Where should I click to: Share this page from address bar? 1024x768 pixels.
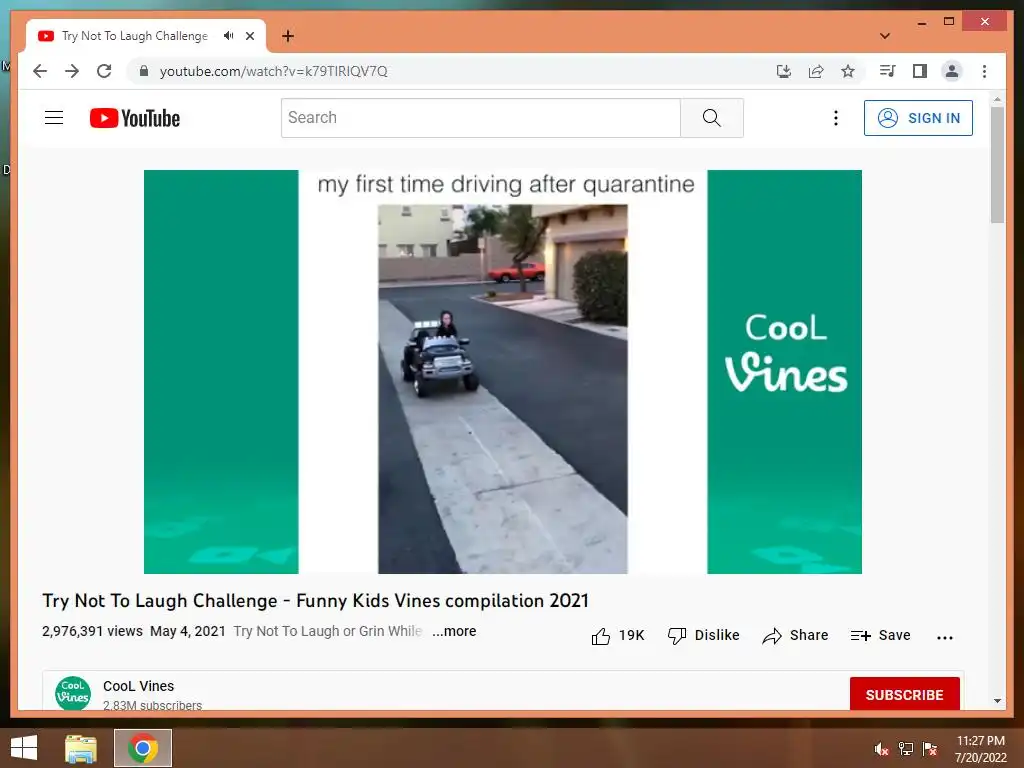tap(816, 71)
